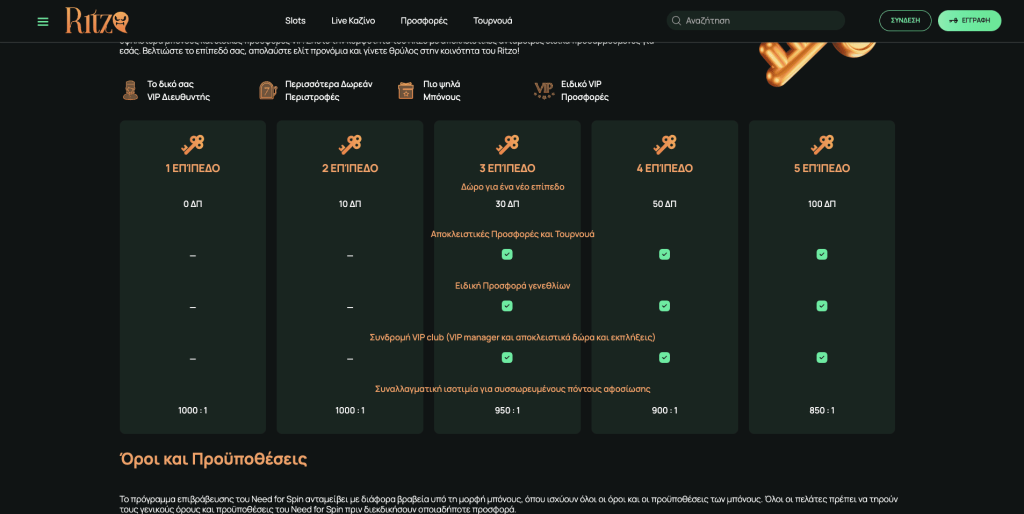Open the Slots menu item
The width and height of the screenshot is (1024, 514).
(295, 21)
